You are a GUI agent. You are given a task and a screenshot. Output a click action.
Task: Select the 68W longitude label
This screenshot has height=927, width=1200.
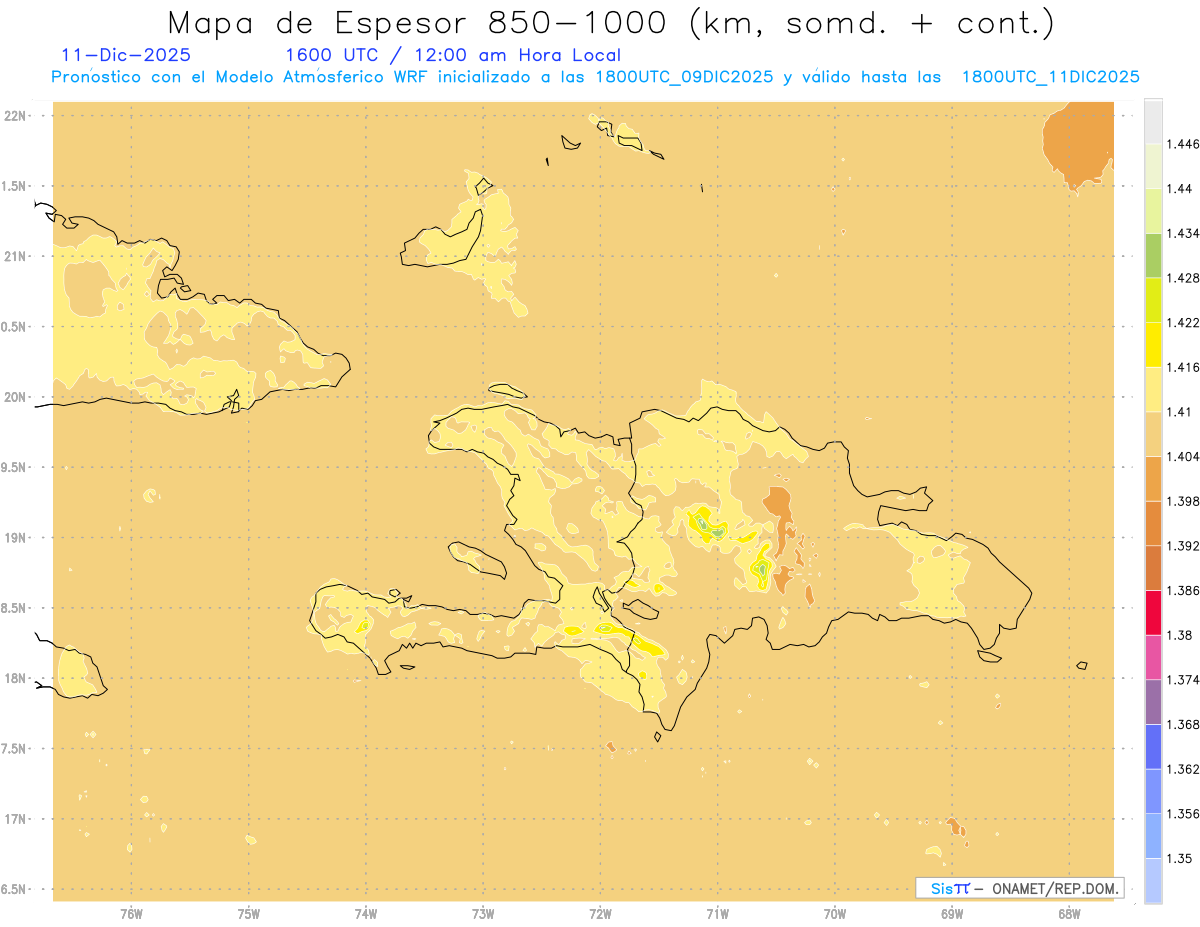[x=1069, y=913]
